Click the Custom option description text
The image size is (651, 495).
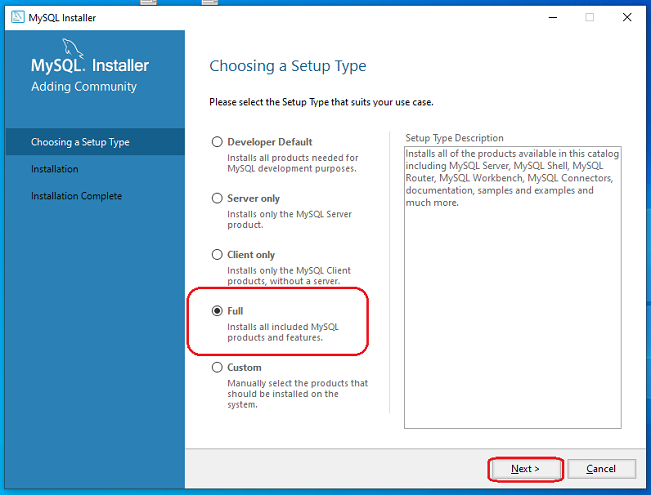[297, 394]
